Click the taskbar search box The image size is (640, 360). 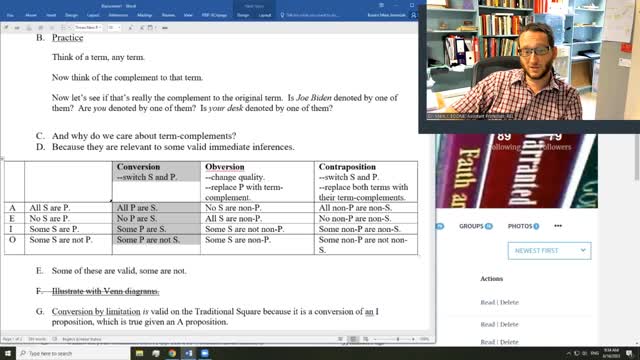73,353
